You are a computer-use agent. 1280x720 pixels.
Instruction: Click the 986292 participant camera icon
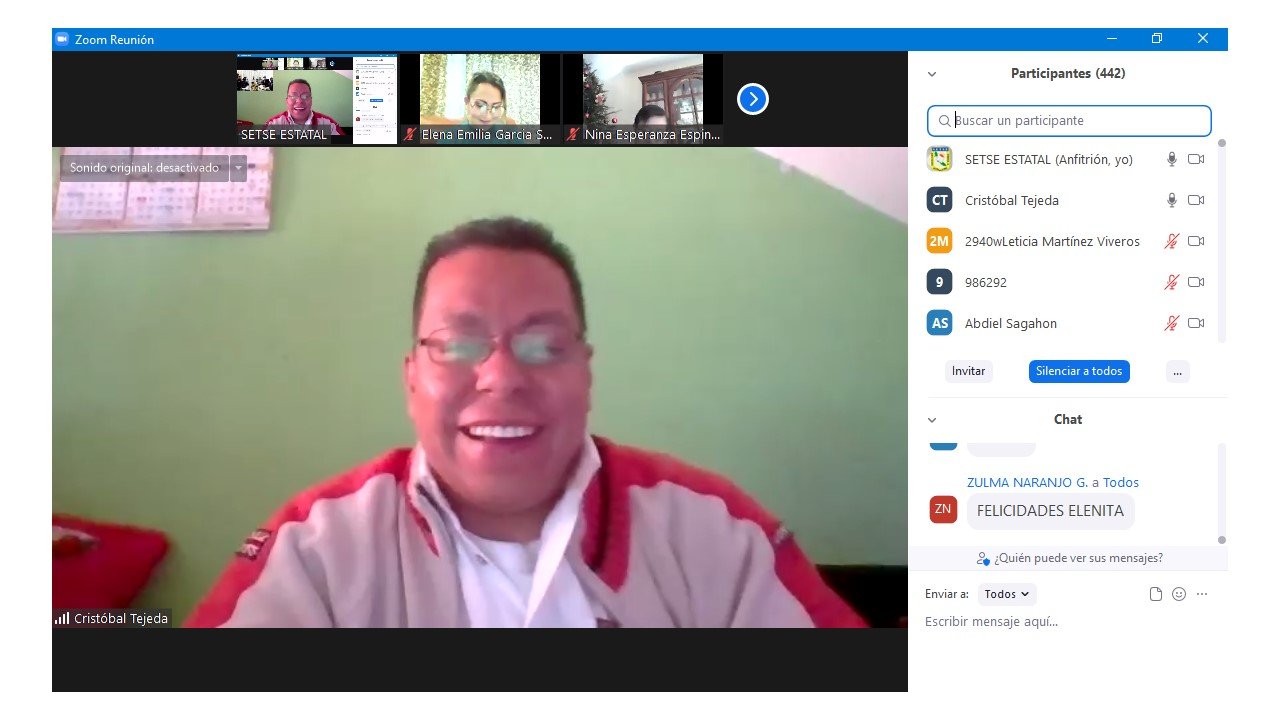pyautogui.click(x=1195, y=282)
